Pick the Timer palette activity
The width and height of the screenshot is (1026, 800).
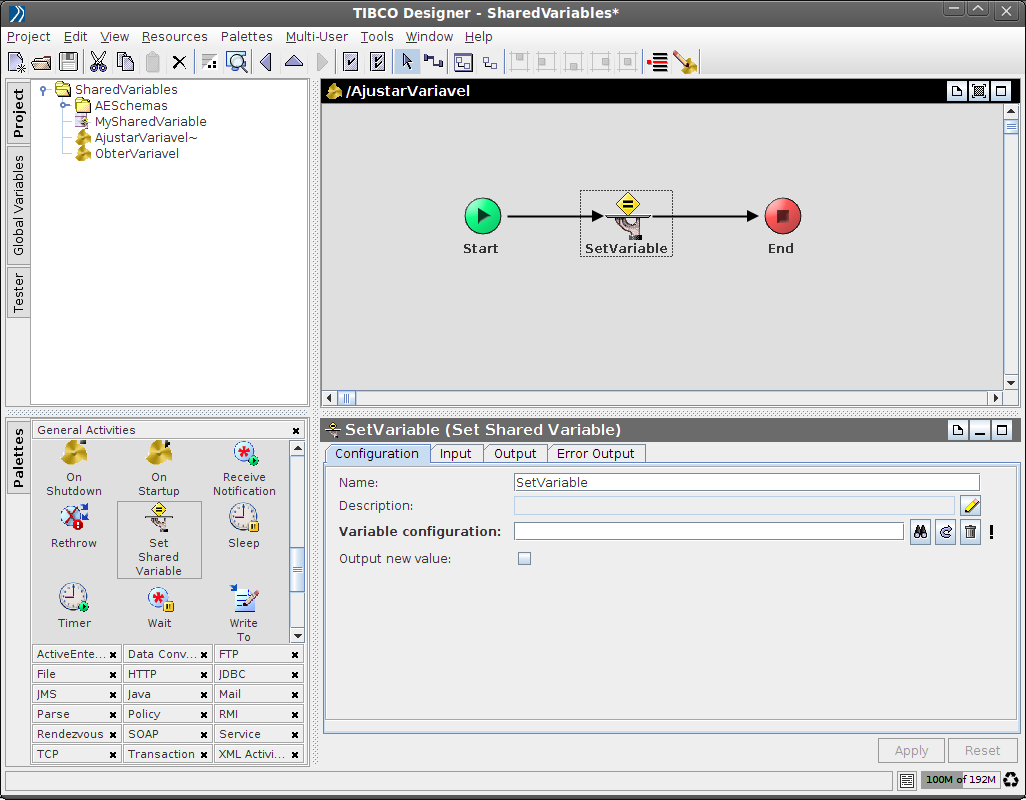coord(74,606)
